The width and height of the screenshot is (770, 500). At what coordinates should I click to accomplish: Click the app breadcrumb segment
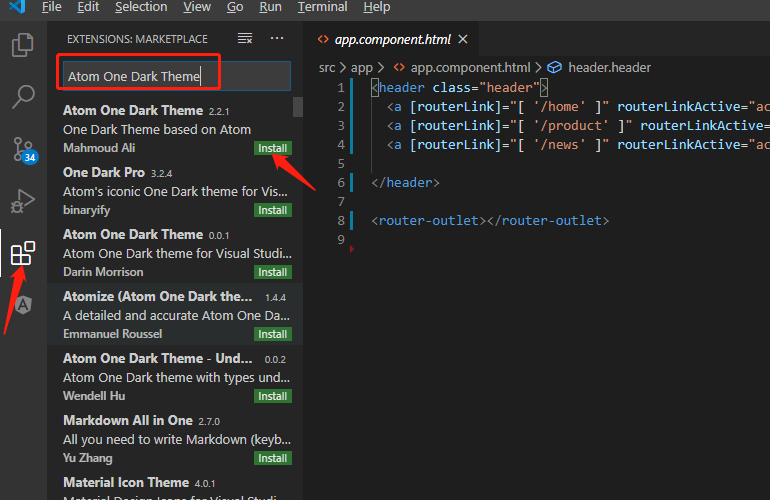coord(361,68)
